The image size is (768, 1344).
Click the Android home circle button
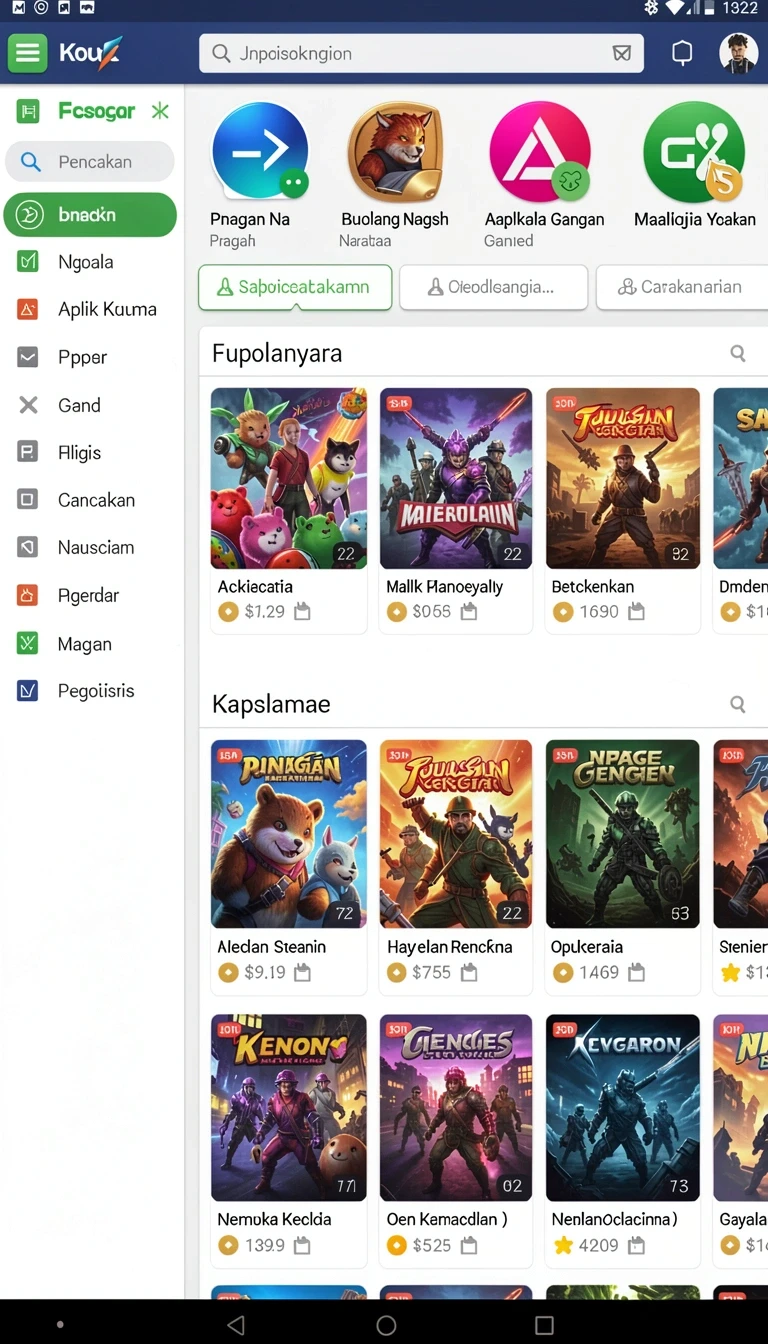point(386,1325)
